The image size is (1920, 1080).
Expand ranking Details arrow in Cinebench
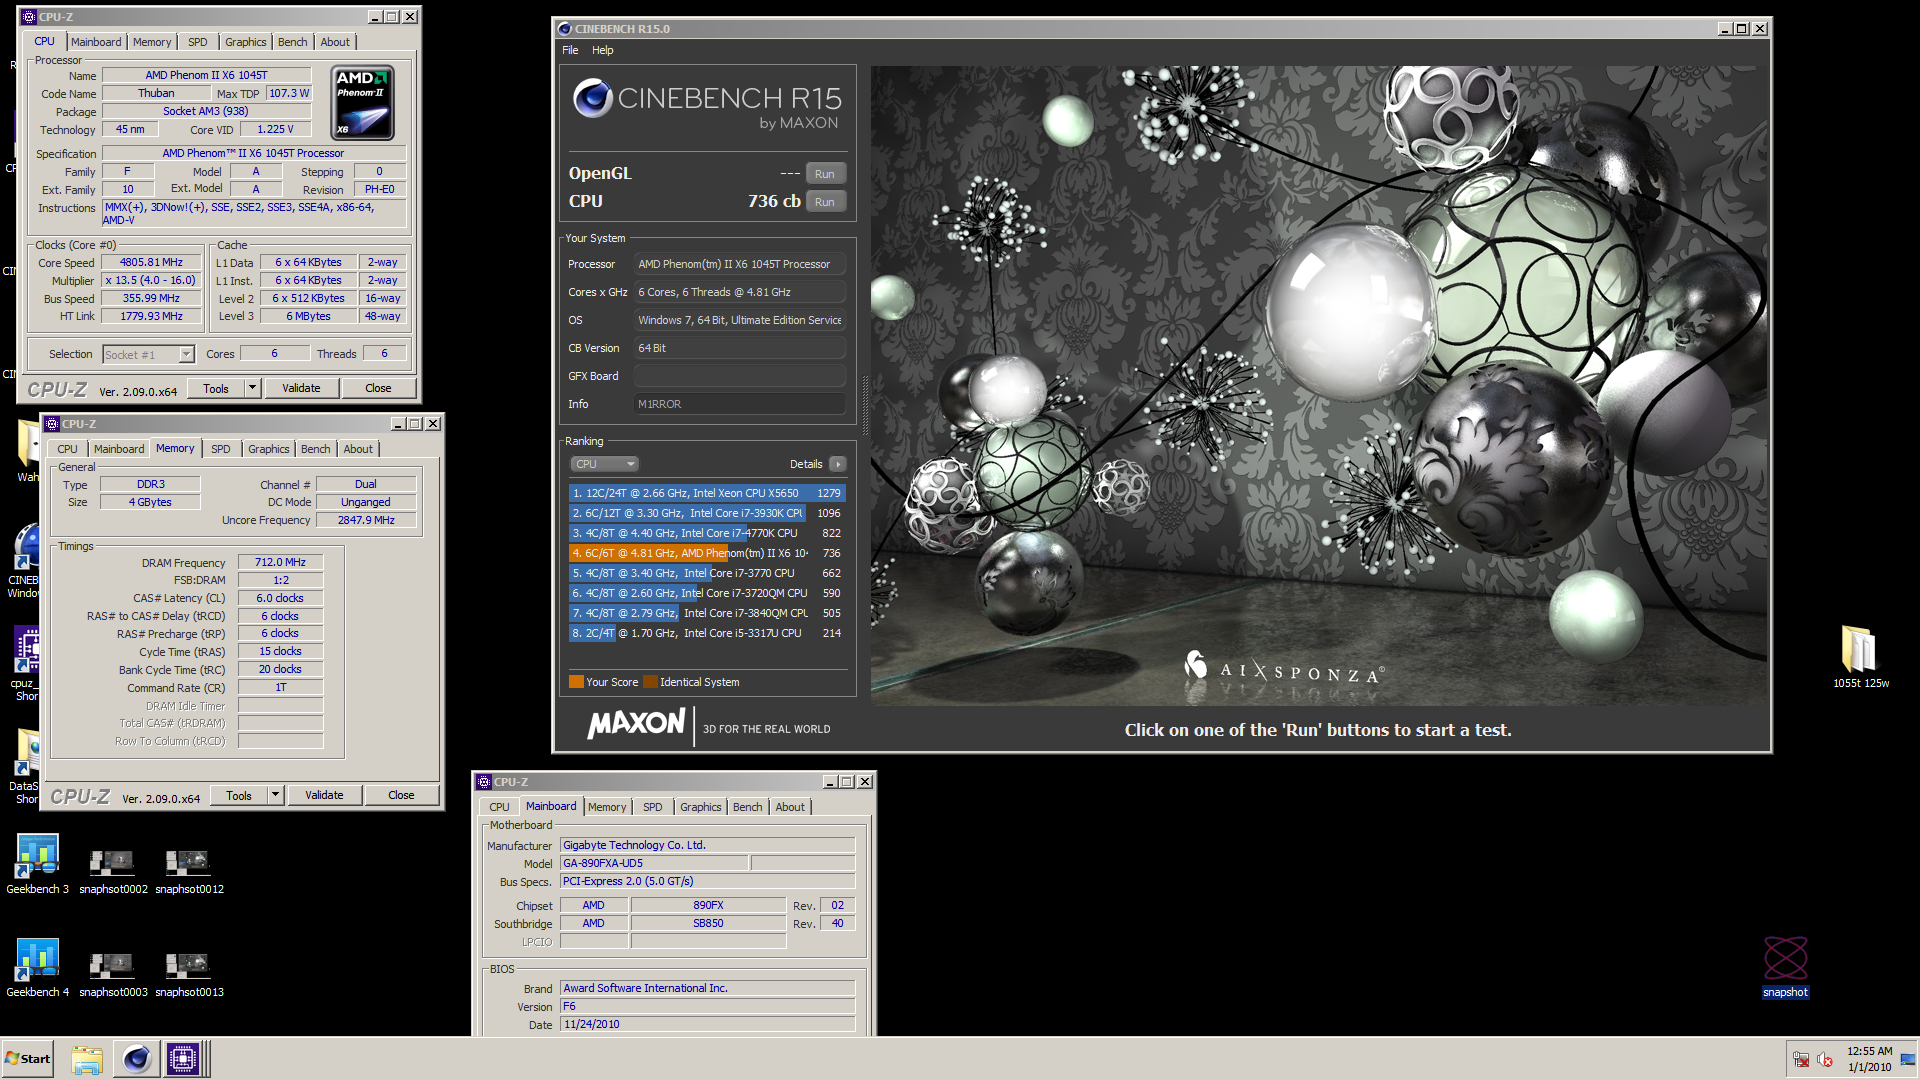[838, 464]
